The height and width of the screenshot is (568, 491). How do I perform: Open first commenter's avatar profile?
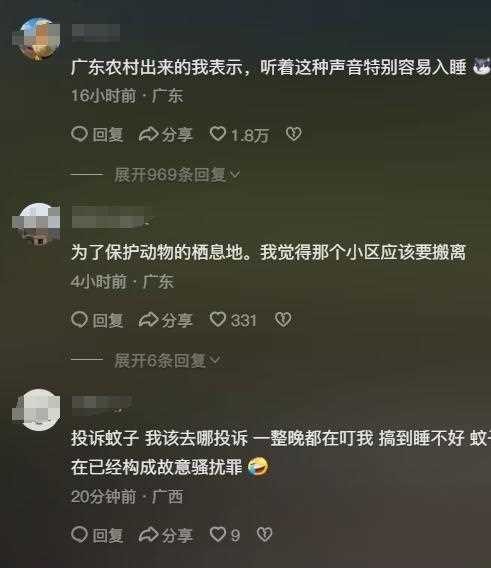[38, 38]
